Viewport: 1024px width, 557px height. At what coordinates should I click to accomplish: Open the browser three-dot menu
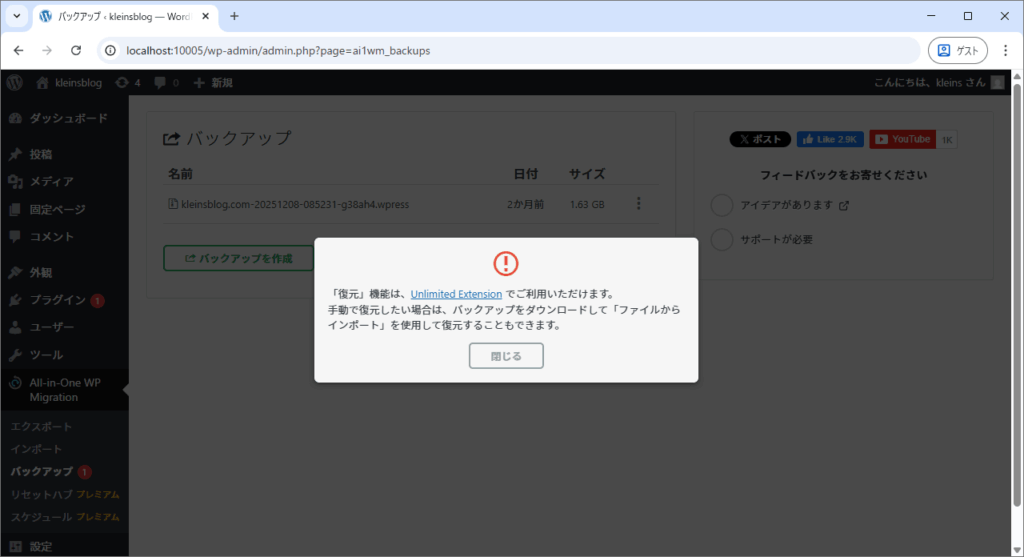(1004, 50)
